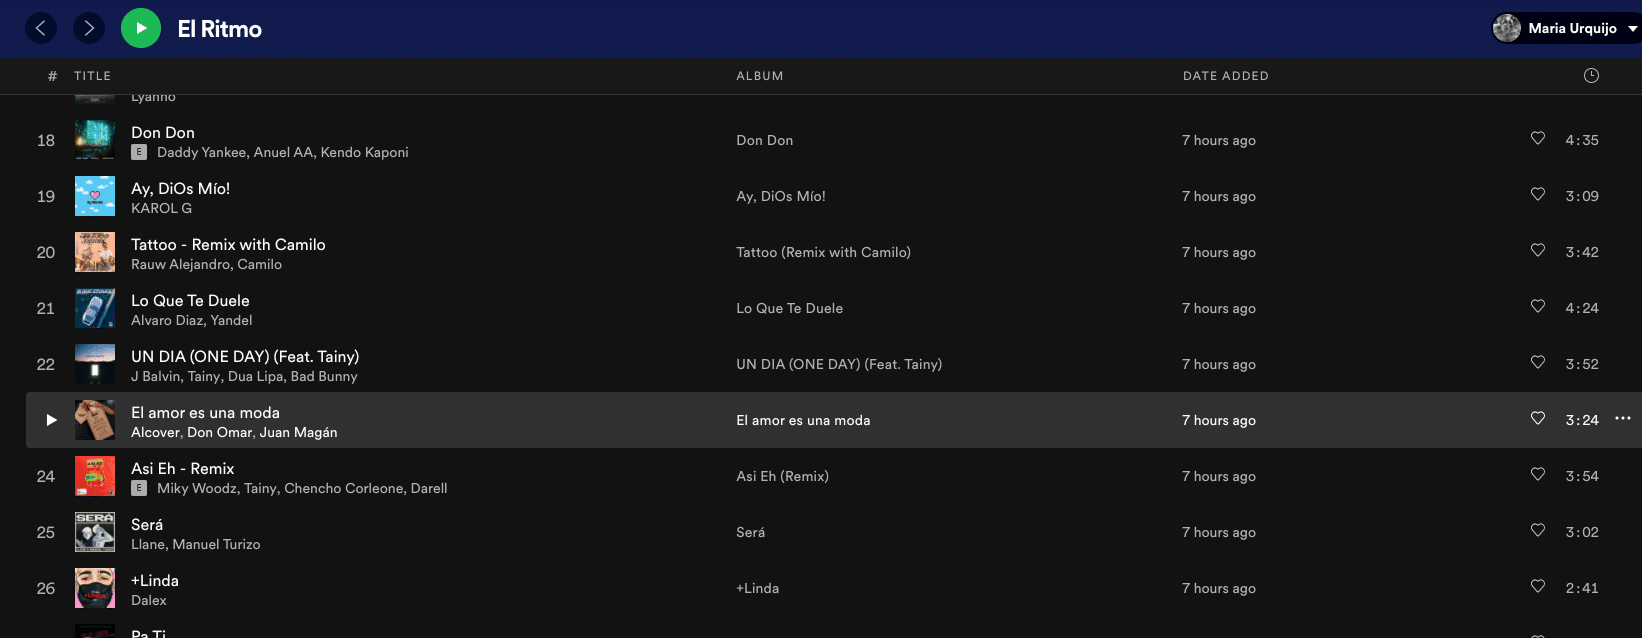Like the song Don Don

coord(1538,138)
